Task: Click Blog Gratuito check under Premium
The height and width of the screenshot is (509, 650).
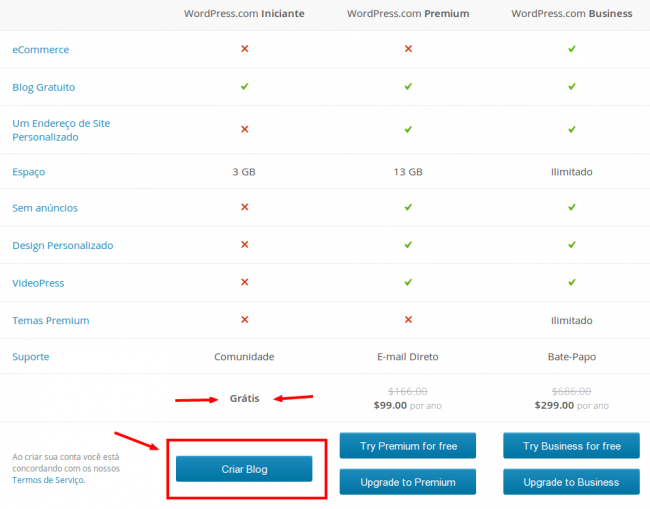Action: pos(408,86)
